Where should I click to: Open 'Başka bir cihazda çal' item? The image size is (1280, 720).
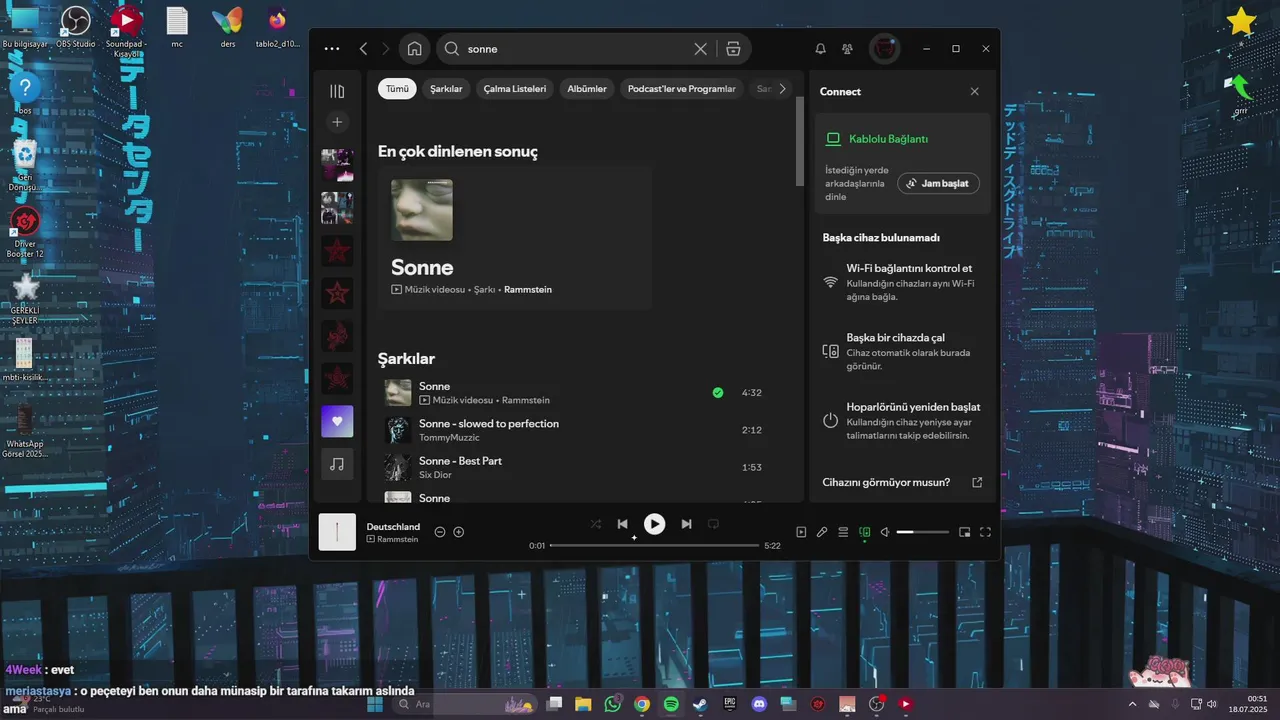(x=902, y=351)
